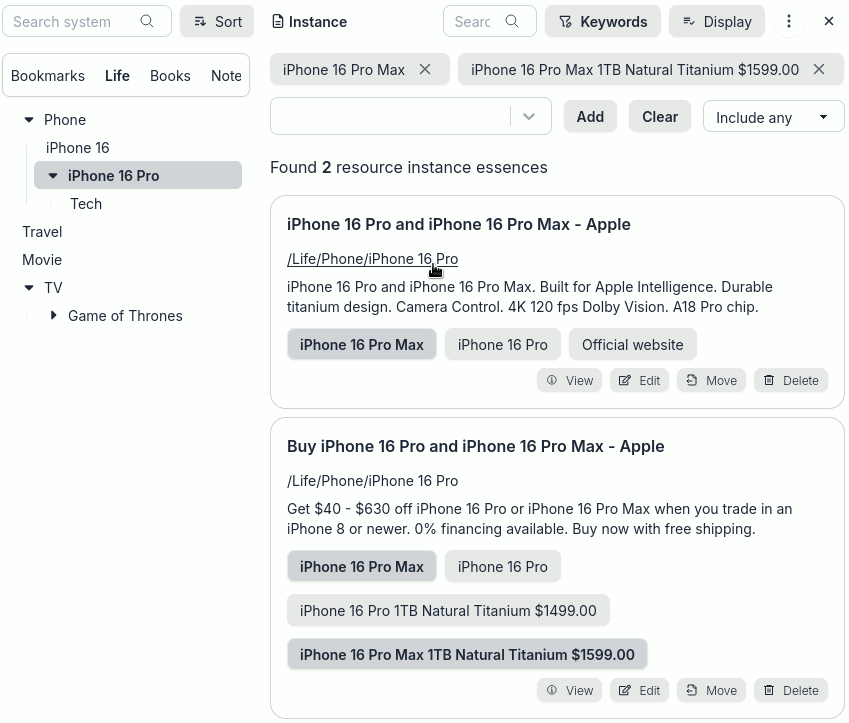Switch to the Books tab

(170, 75)
